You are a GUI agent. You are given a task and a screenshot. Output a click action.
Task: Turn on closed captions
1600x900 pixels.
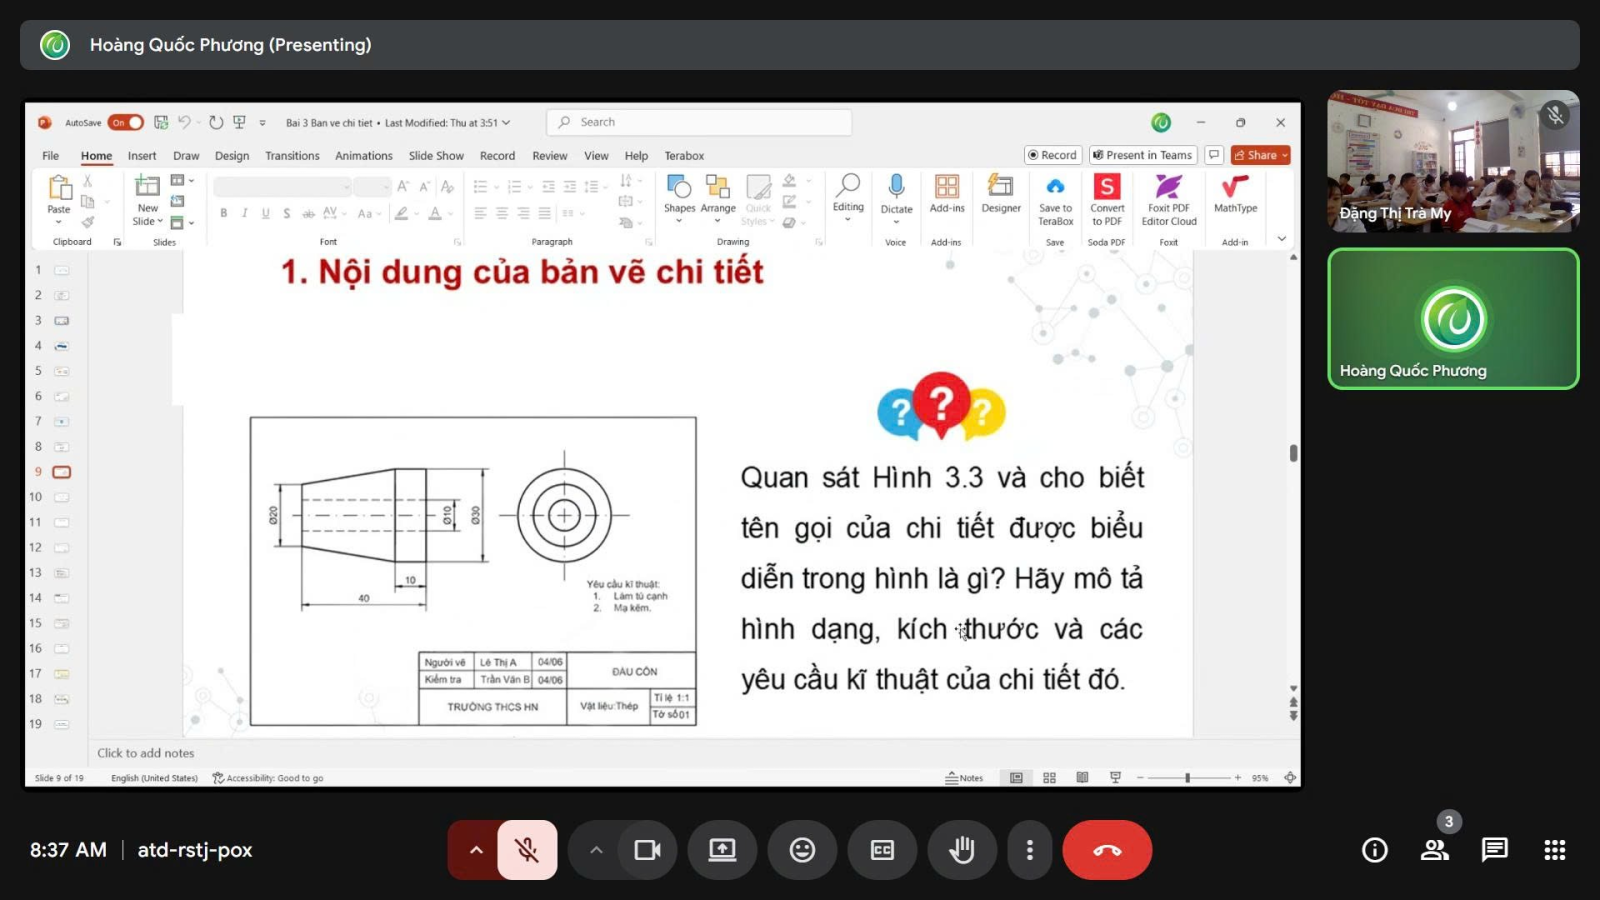(x=882, y=850)
